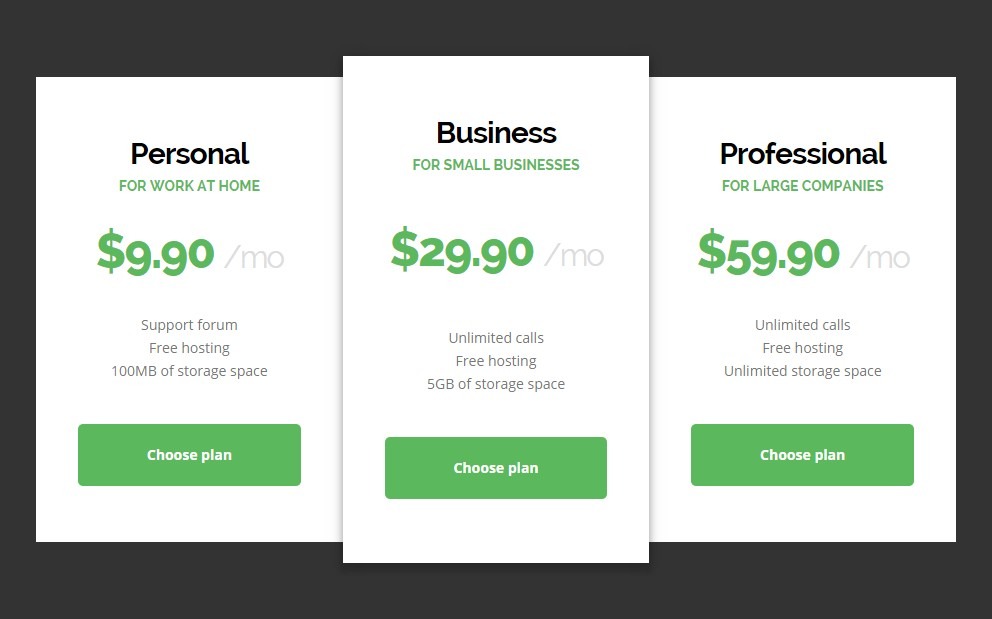The height and width of the screenshot is (619, 992).
Task: Select the Professional plan heading
Action: (x=803, y=154)
